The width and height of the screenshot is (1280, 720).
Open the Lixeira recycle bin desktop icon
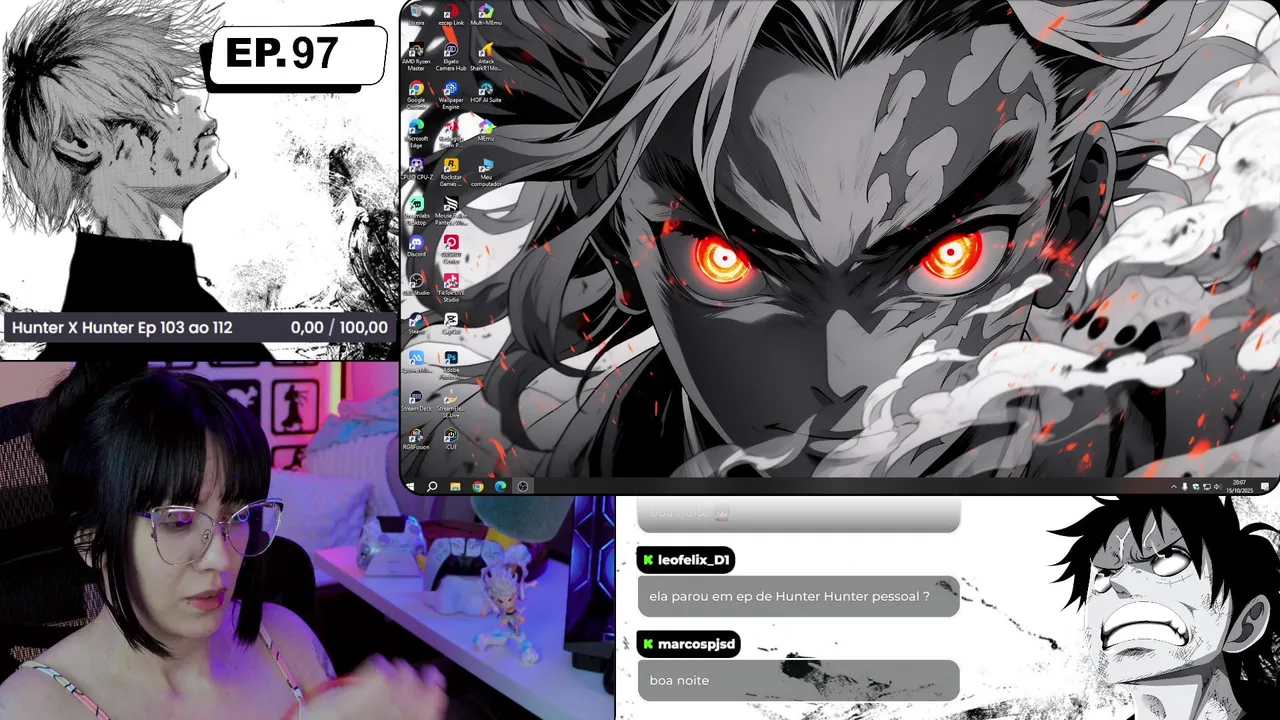[x=416, y=15]
